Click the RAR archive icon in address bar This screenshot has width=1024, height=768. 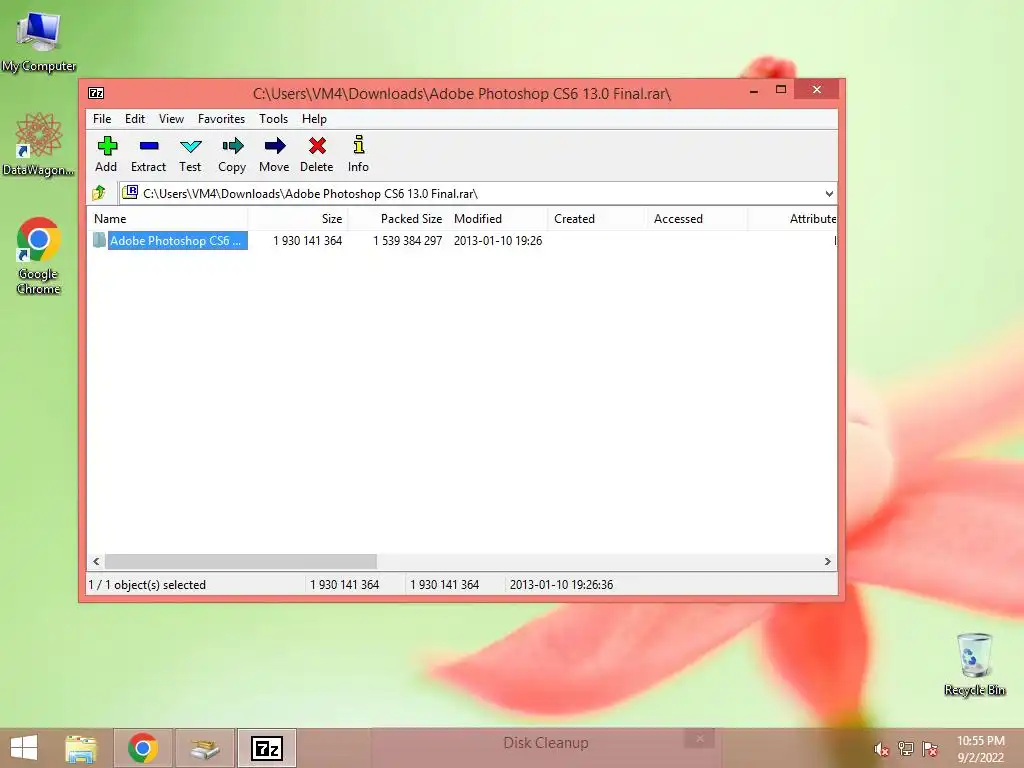click(131, 192)
